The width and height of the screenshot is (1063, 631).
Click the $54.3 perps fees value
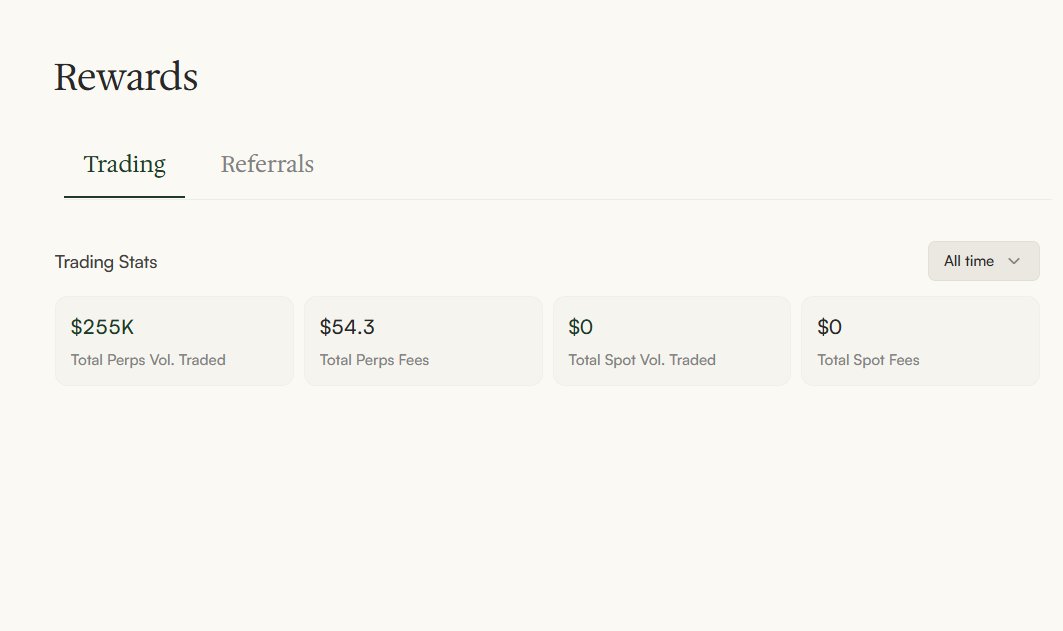[347, 327]
